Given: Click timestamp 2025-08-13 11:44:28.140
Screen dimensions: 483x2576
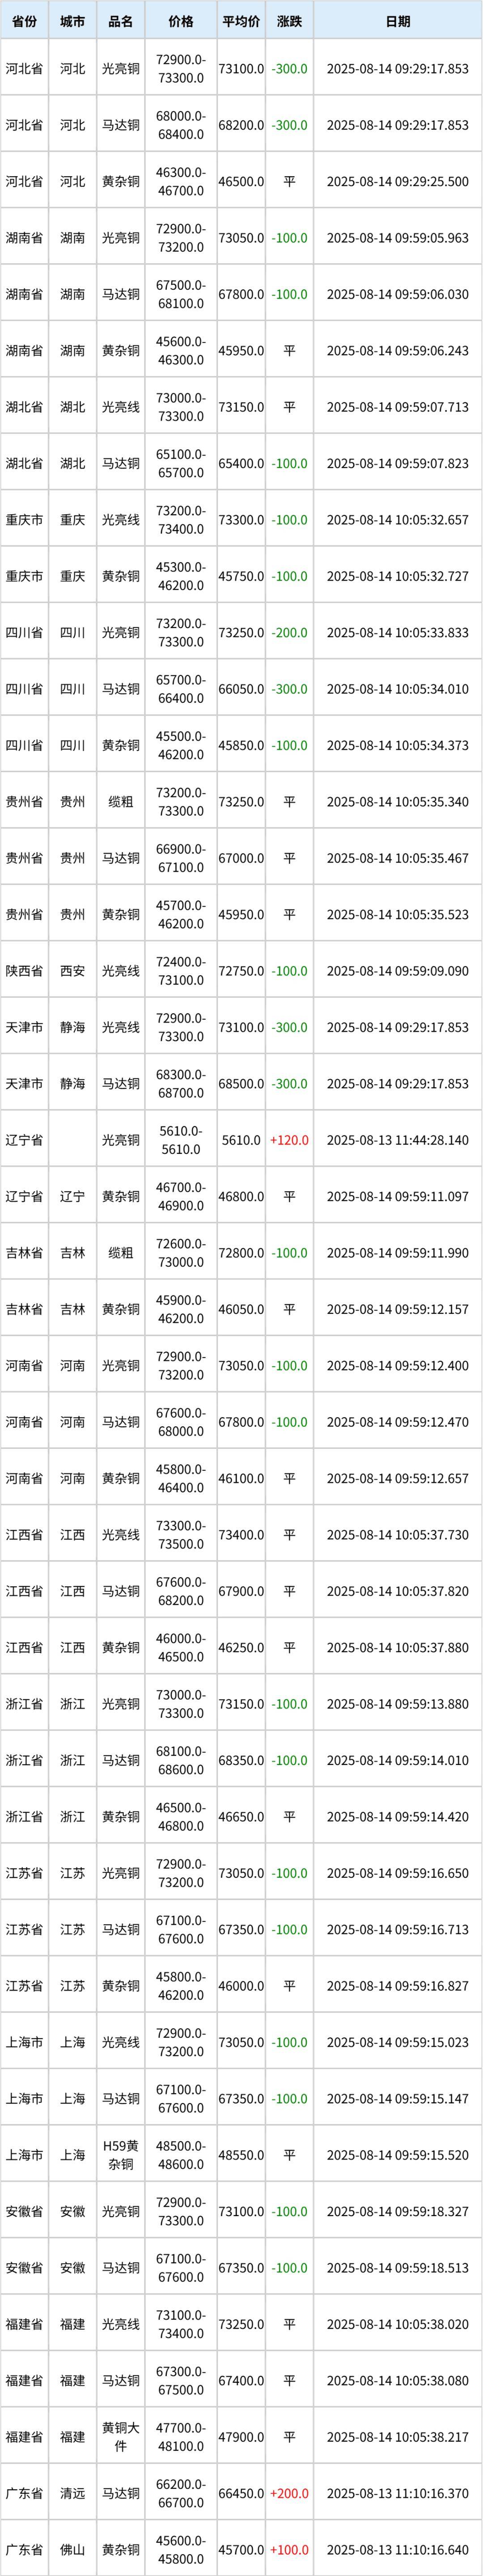Looking at the screenshot, I should [x=397, y=1140].
